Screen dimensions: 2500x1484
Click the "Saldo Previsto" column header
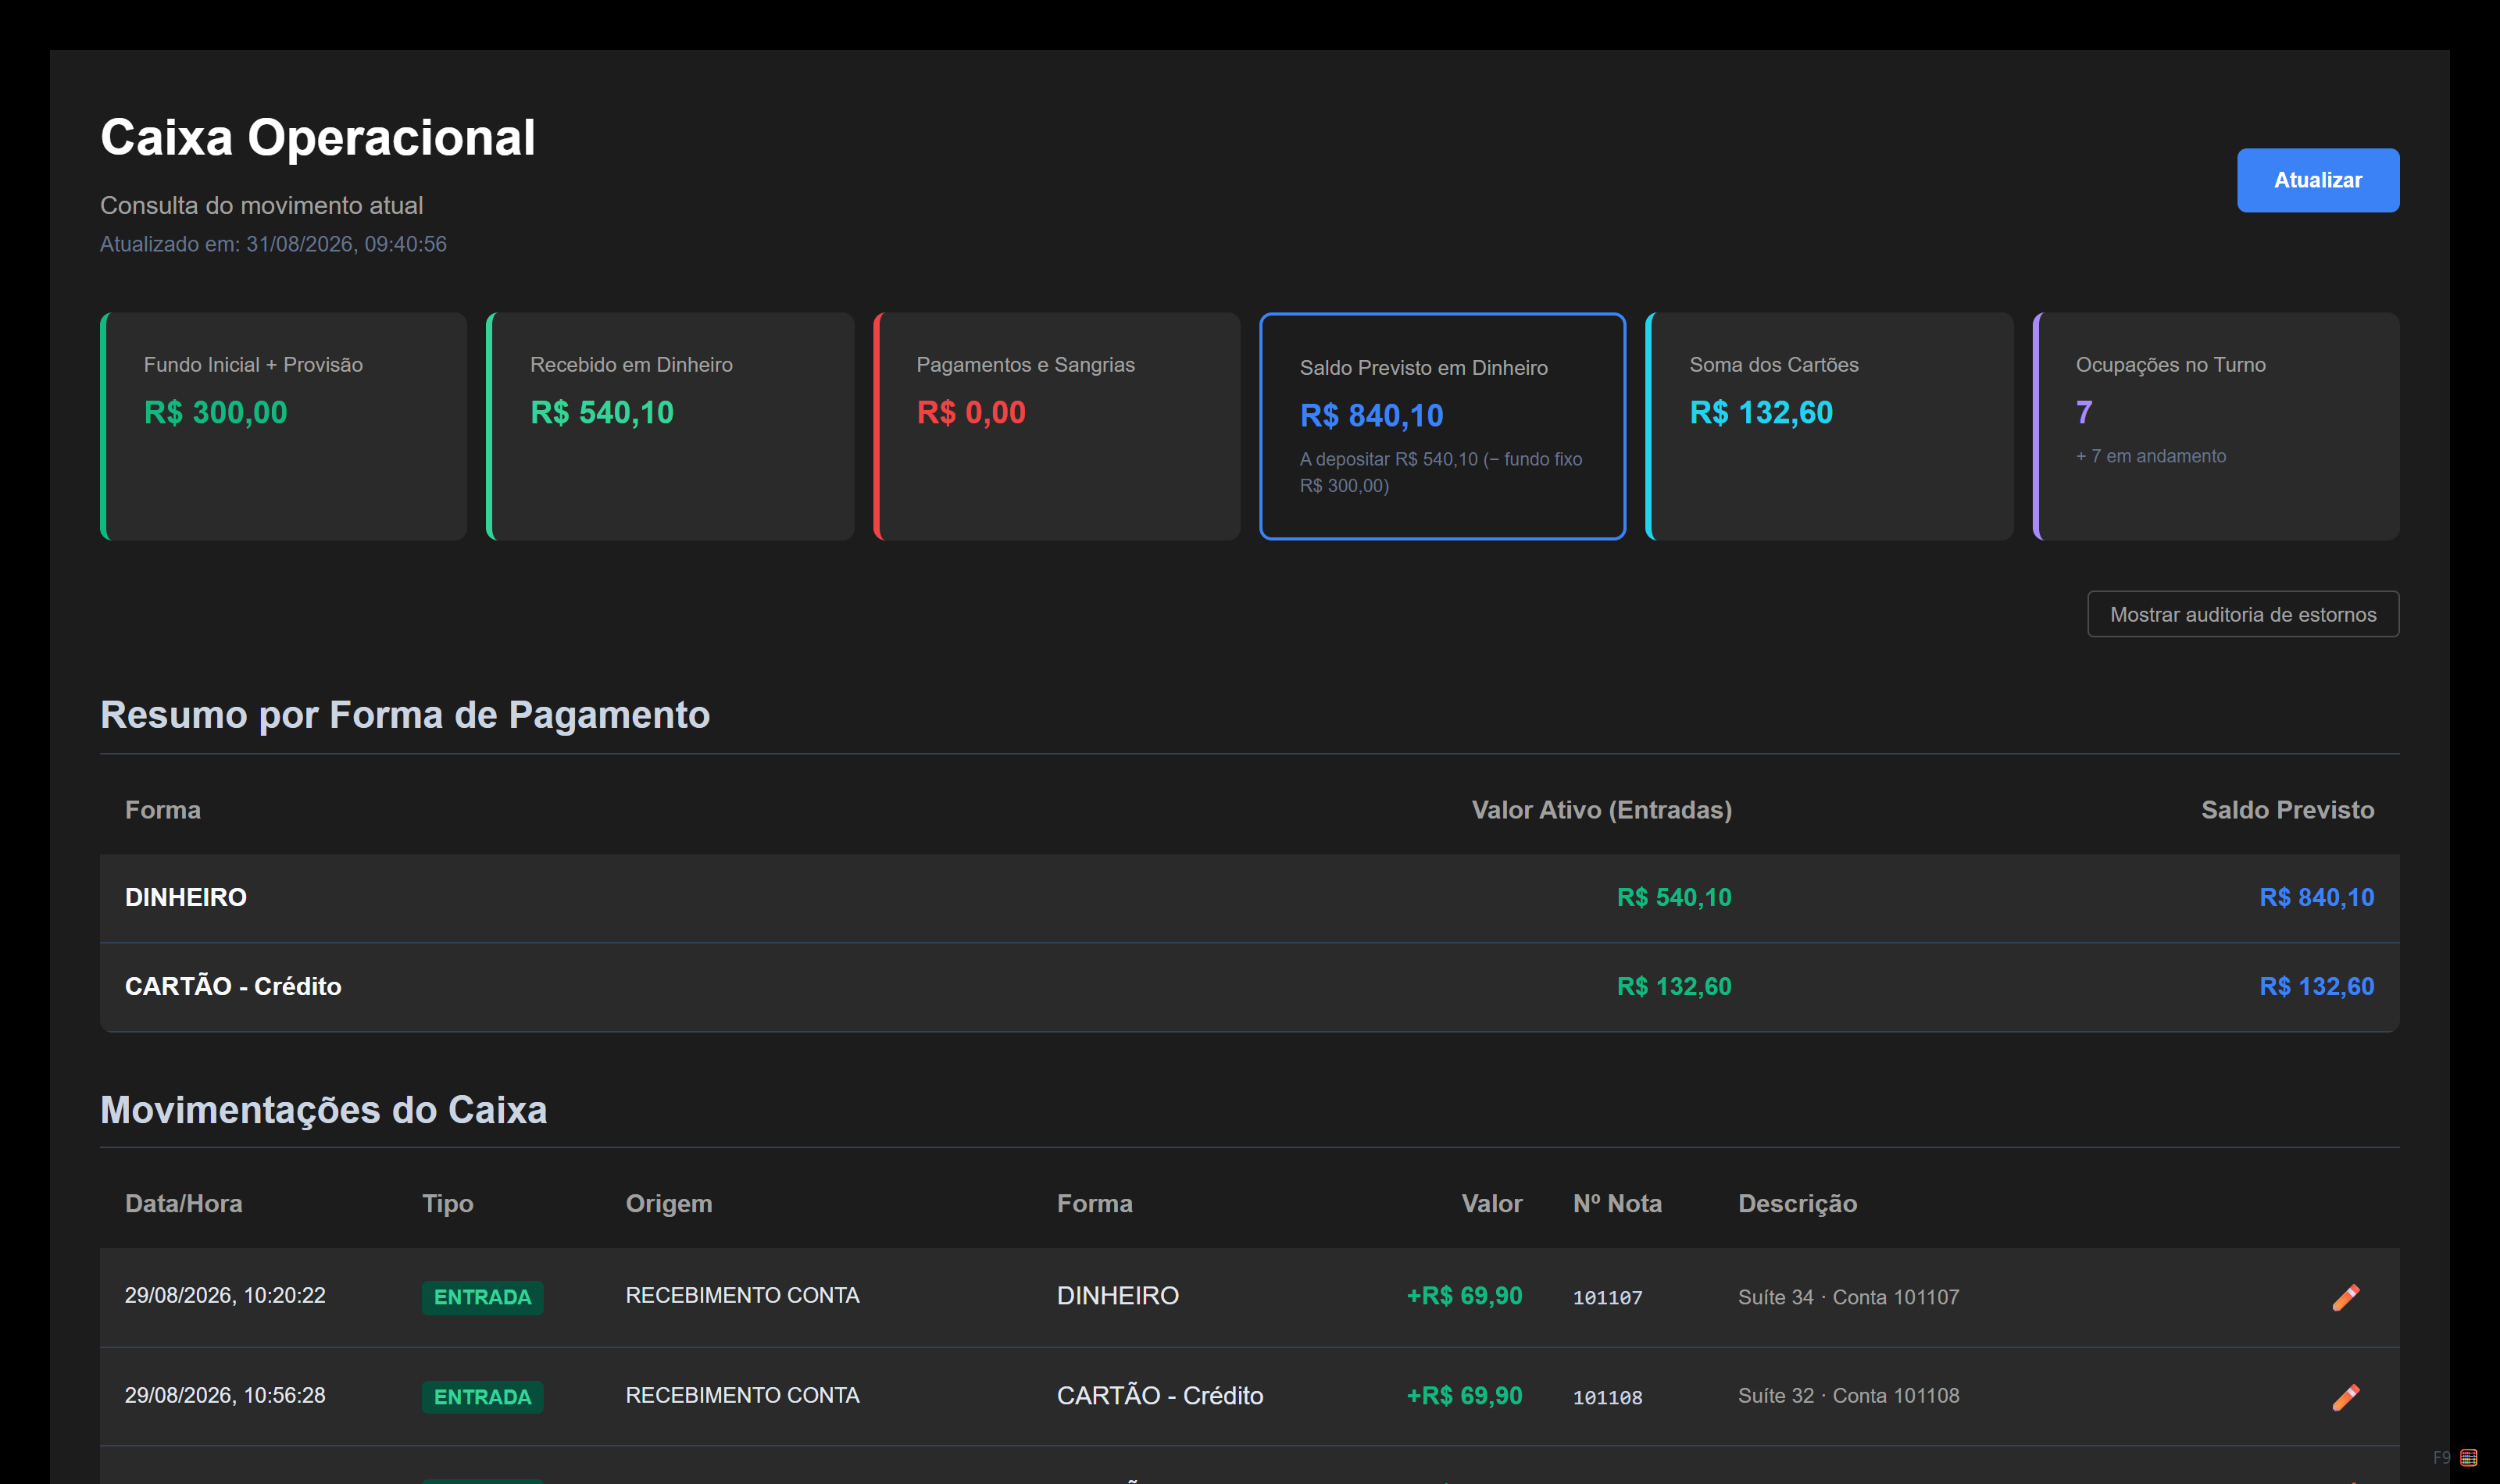(x=2287, y=810)
